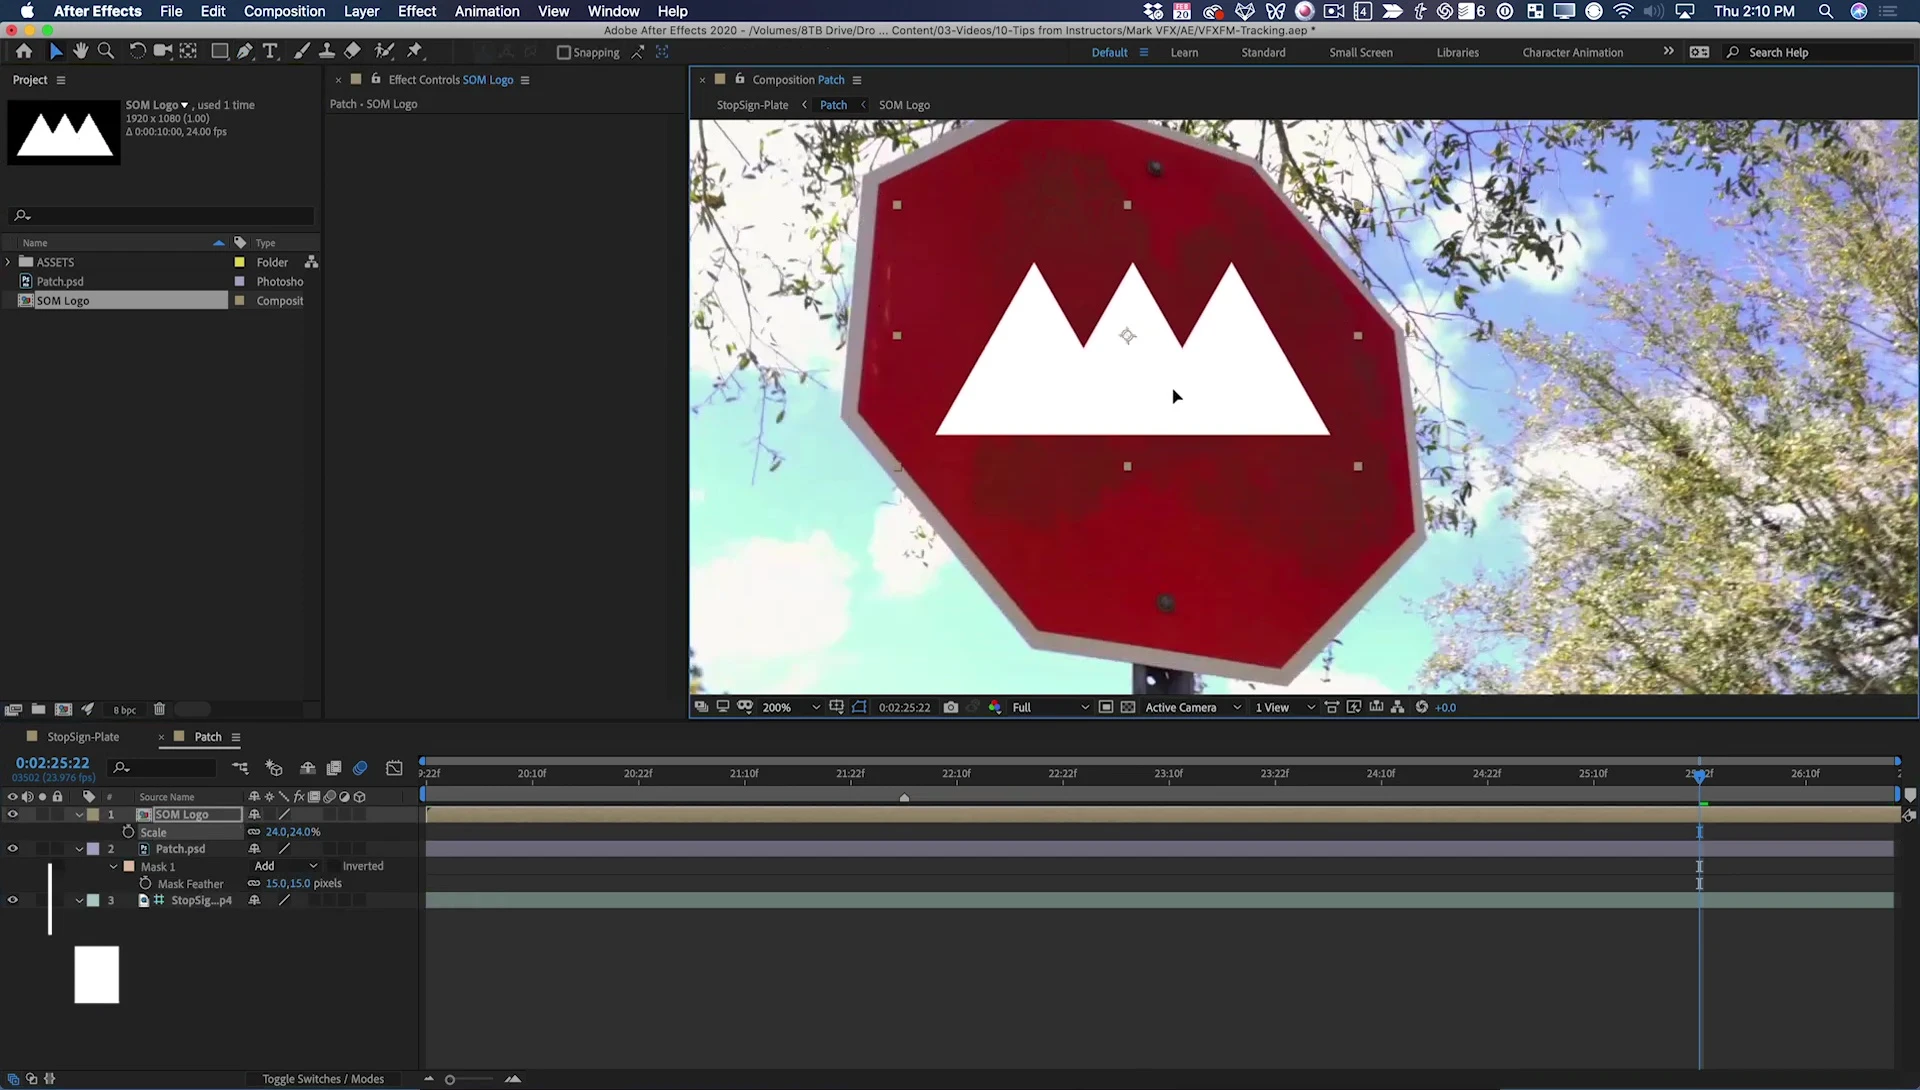Delete selected project item with trash icon
1920x1090 pixels.
pyautogui.click(x=159, y=709)
